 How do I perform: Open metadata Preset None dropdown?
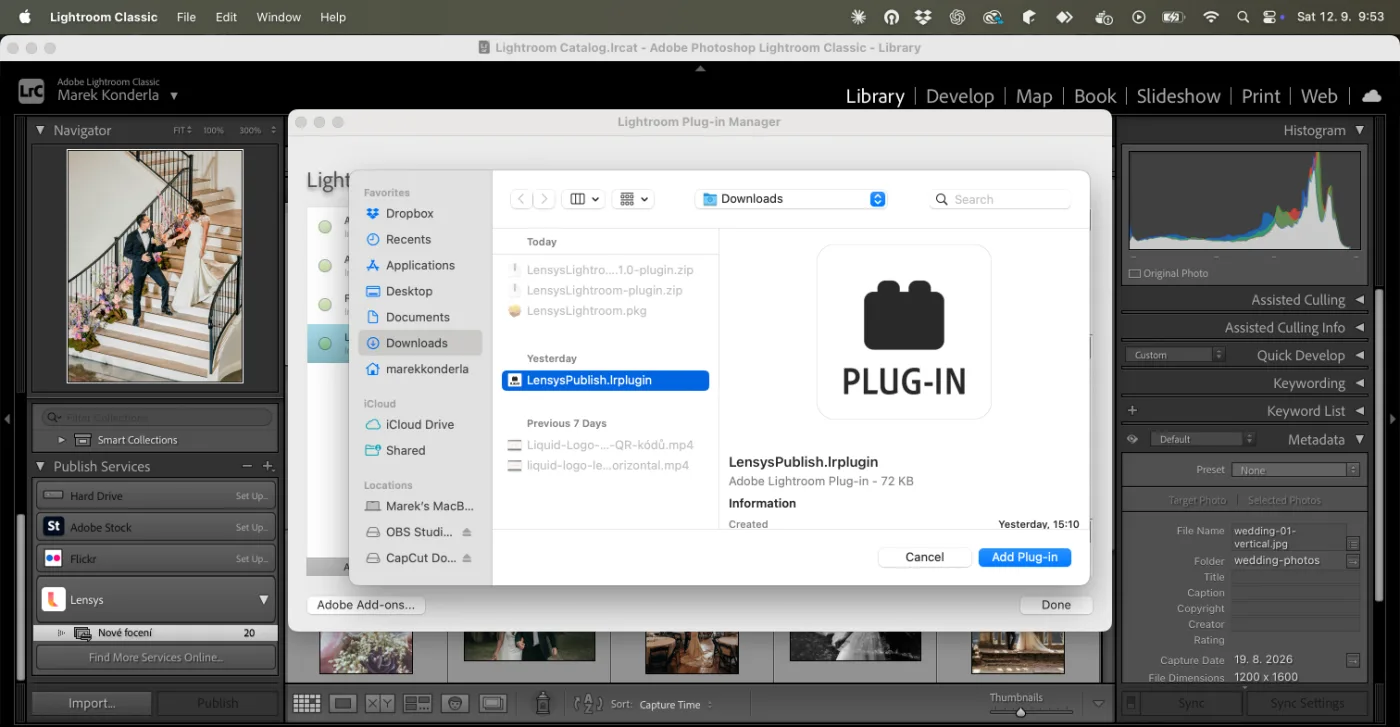[x=1295, y=470]
